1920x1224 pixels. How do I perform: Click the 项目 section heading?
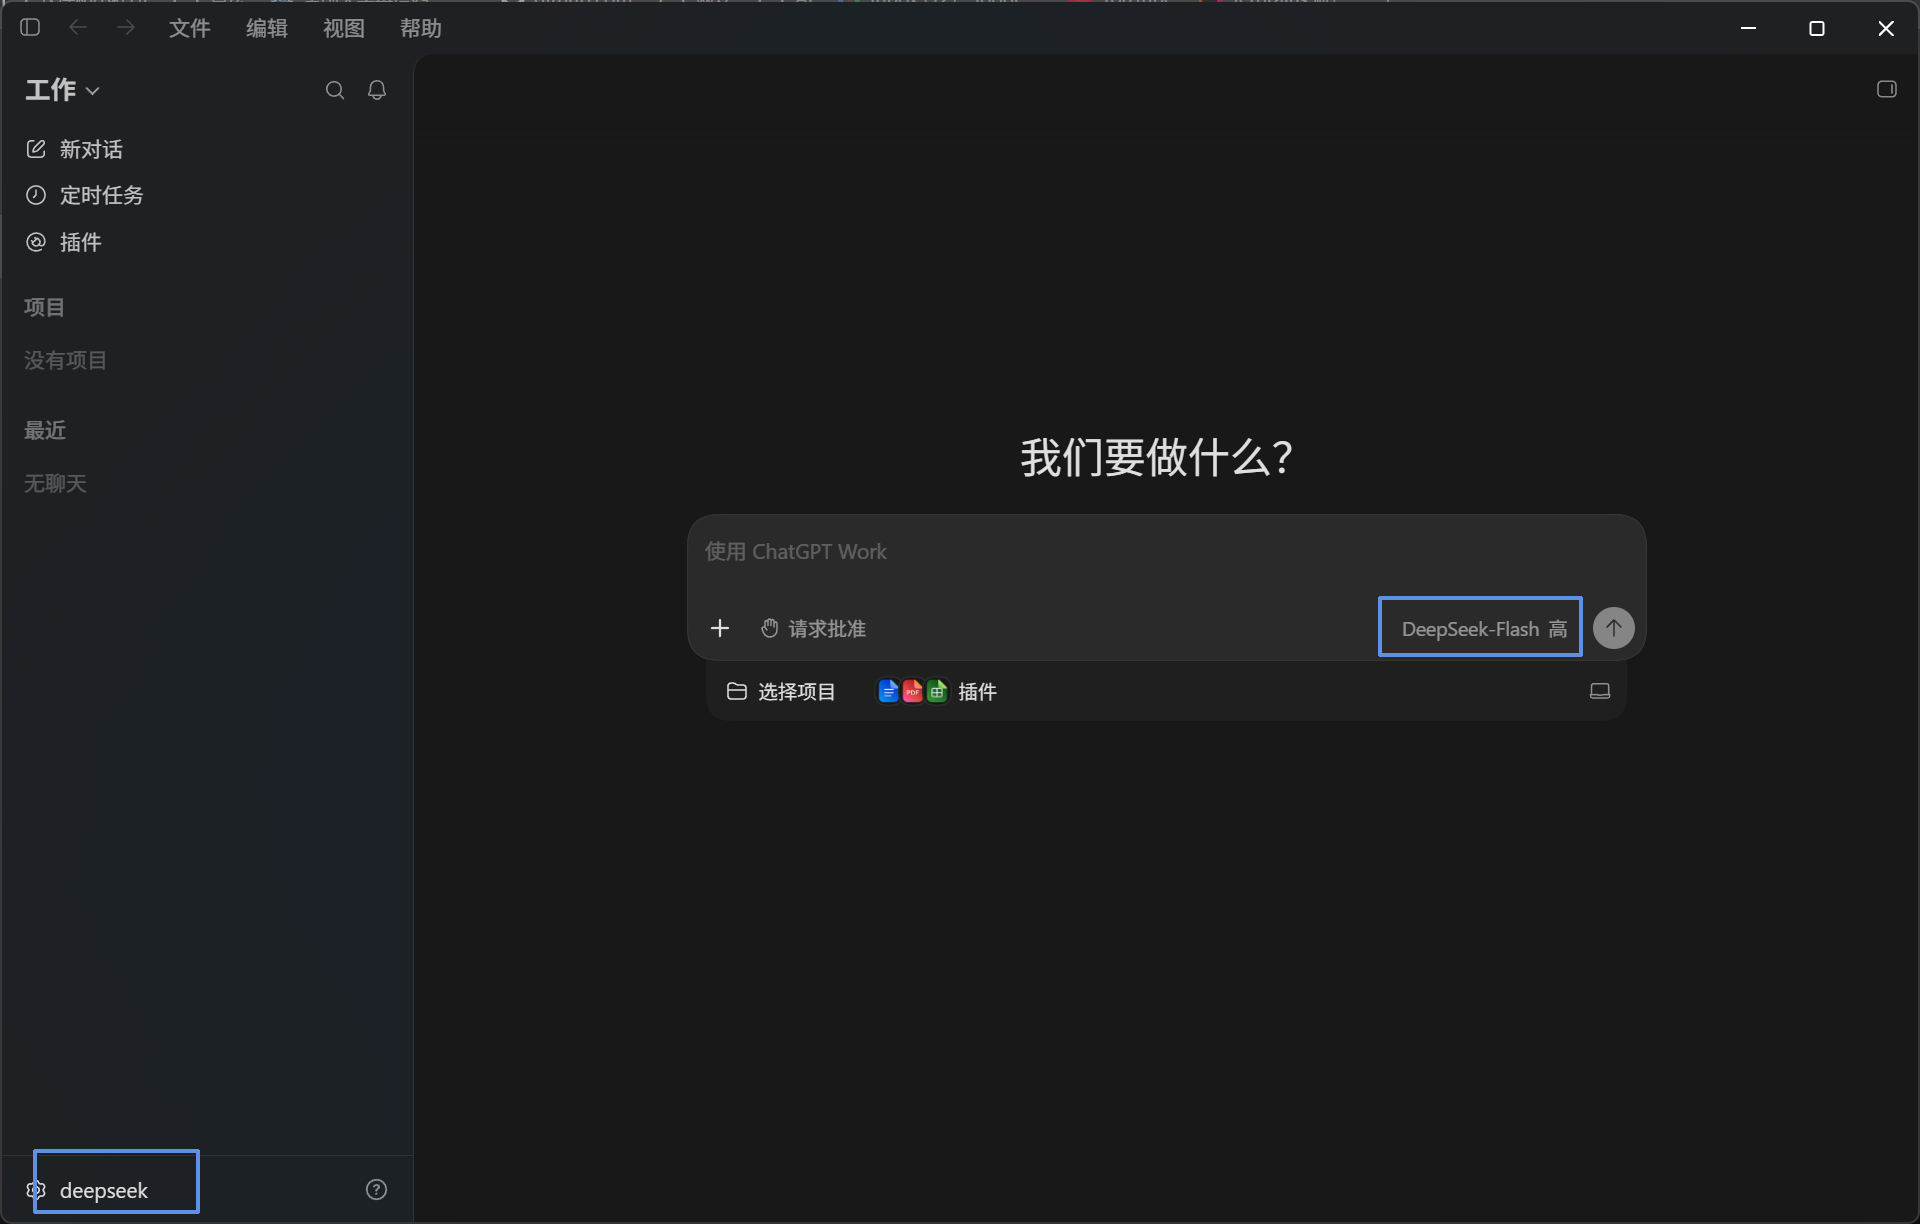point(44,307)
